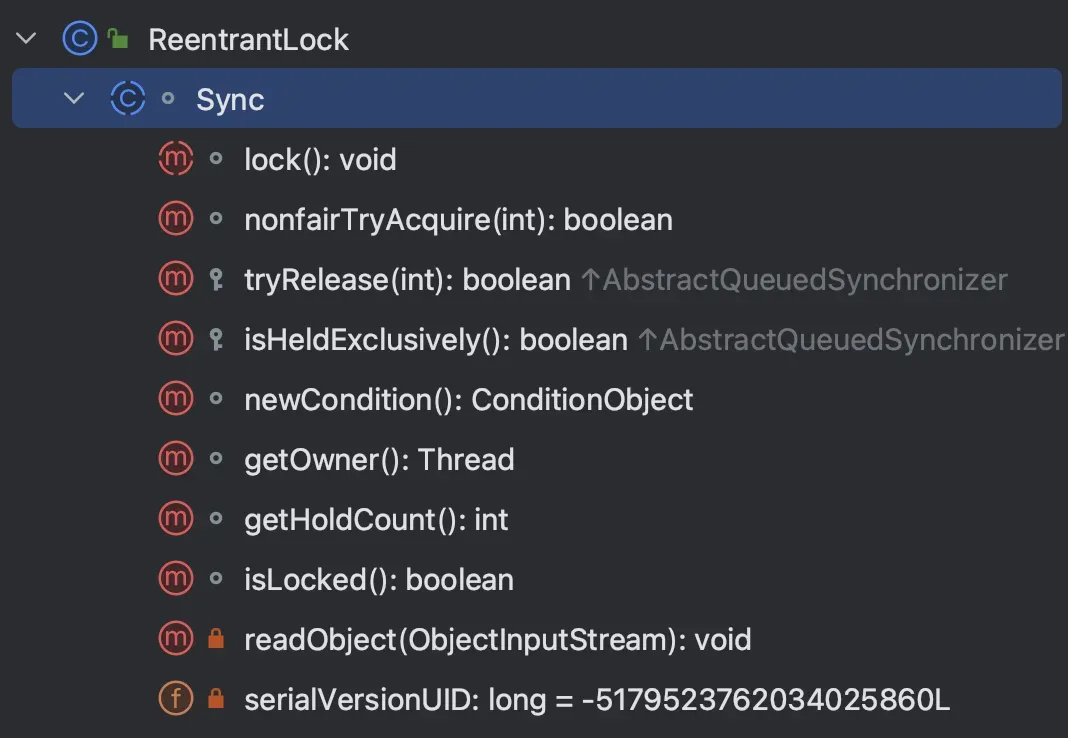Viewport: 1068px width, 738px height.
Task: Select the getHoldCount(): int method
Action: (376, 520)
